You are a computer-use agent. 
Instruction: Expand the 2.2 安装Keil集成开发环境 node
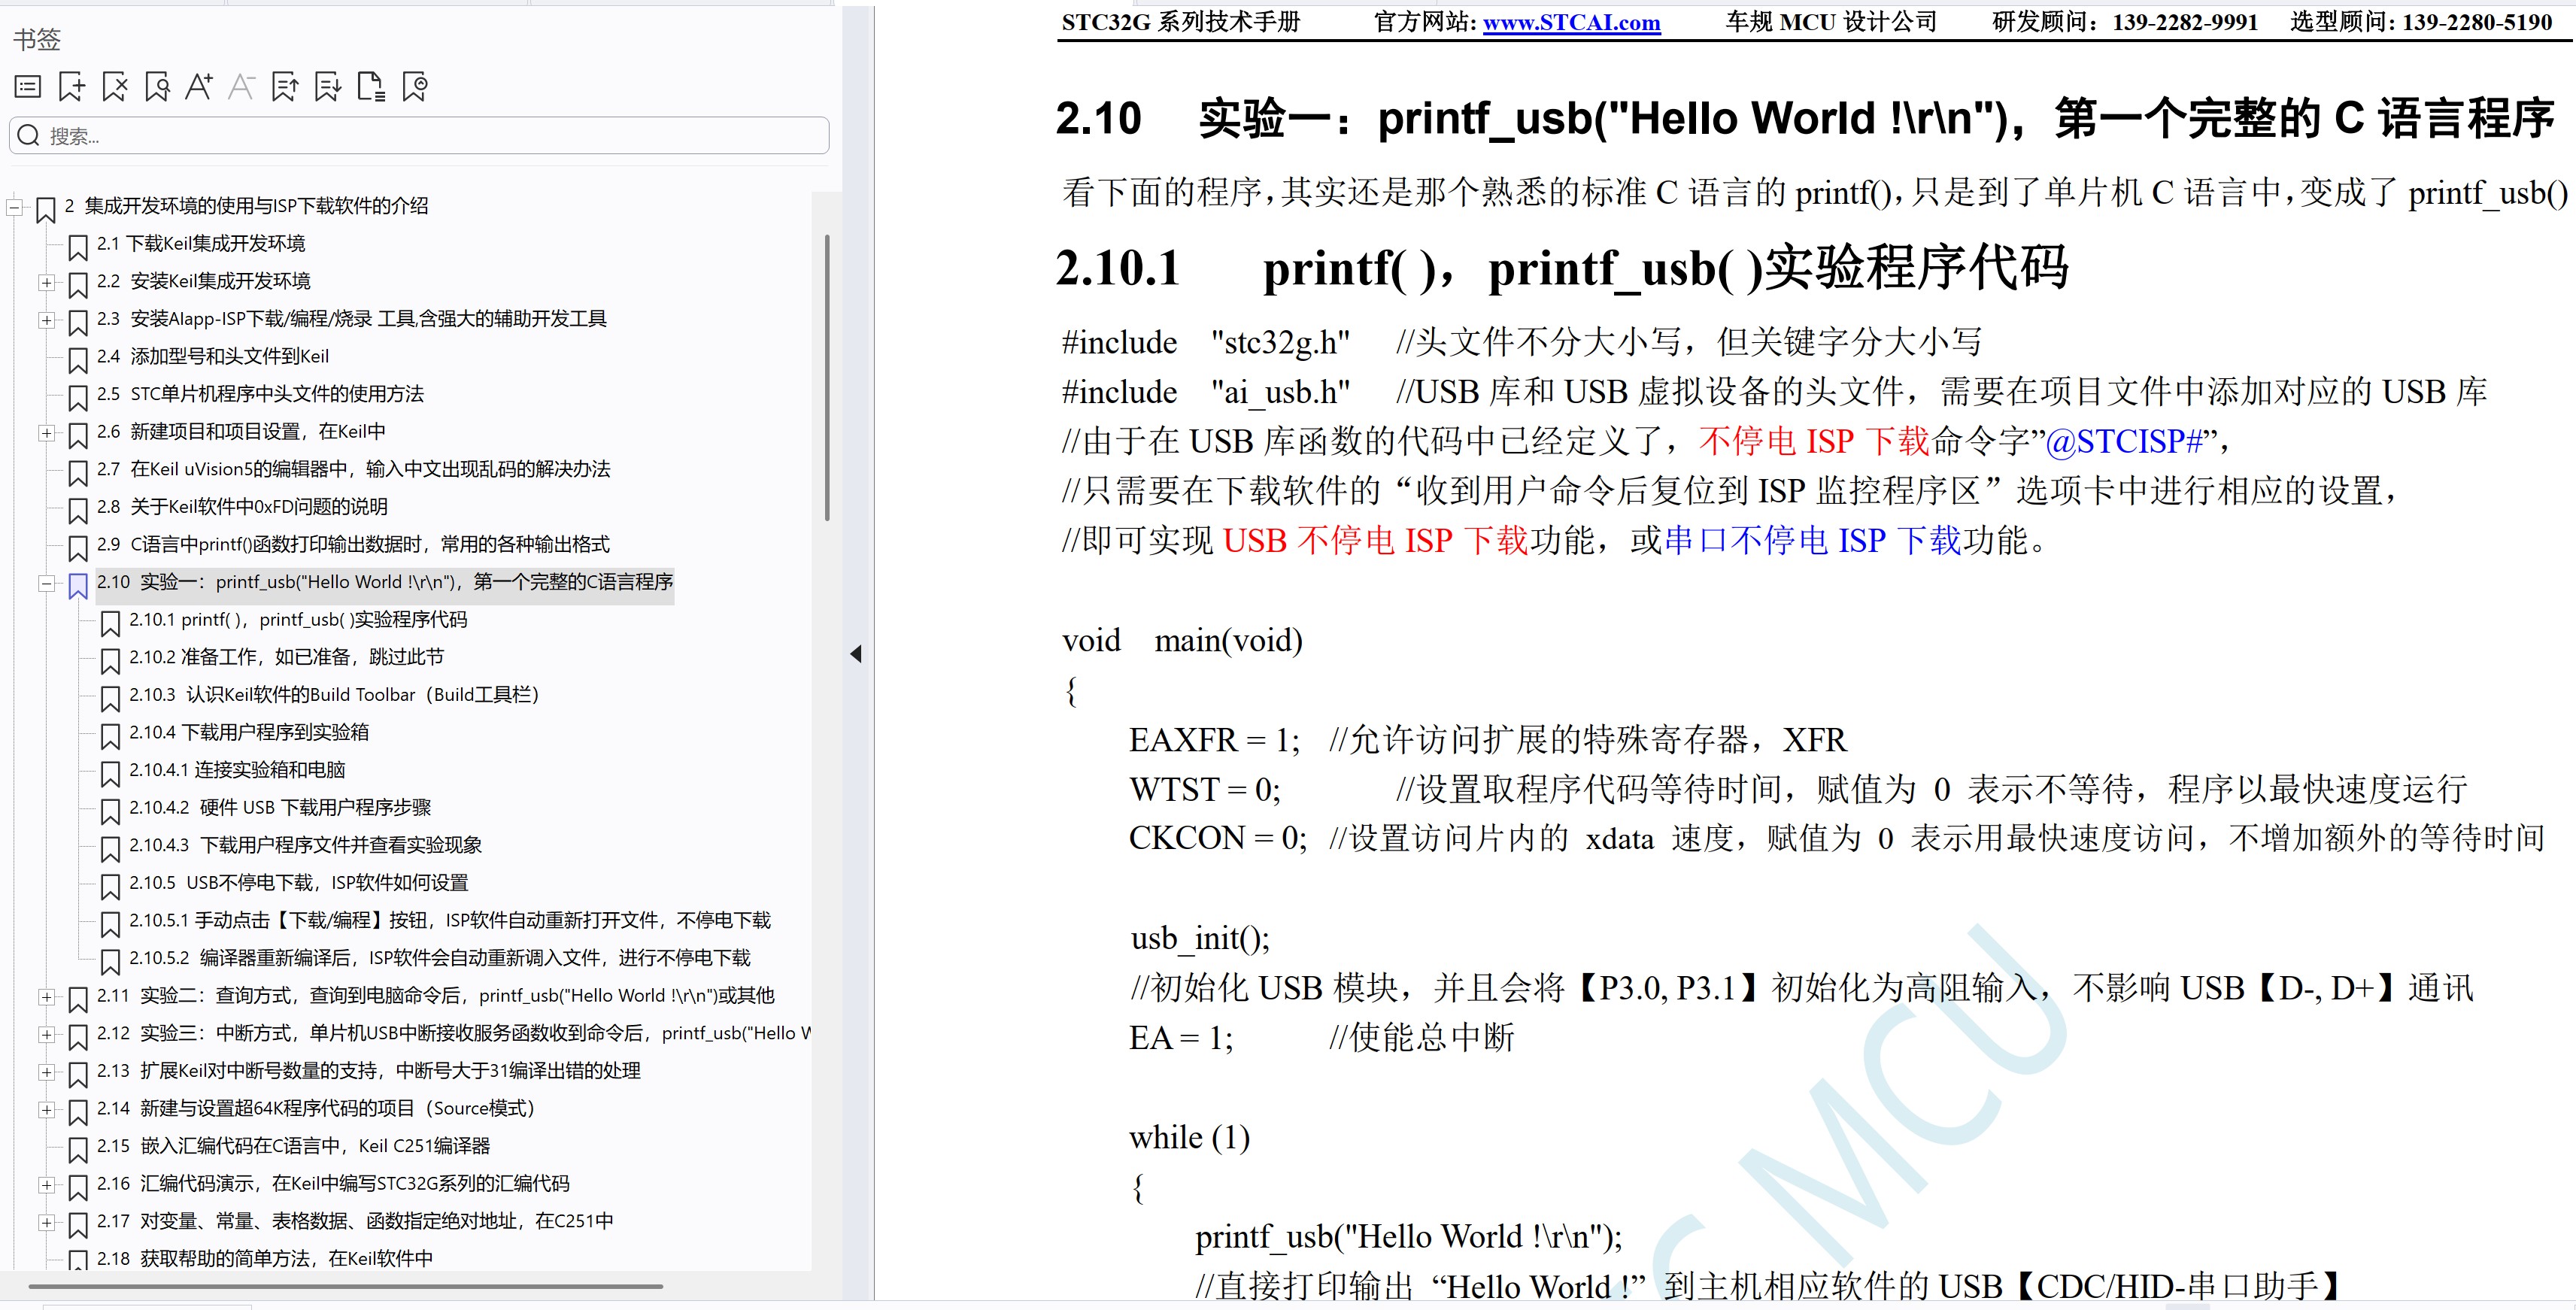coord(46,283)
